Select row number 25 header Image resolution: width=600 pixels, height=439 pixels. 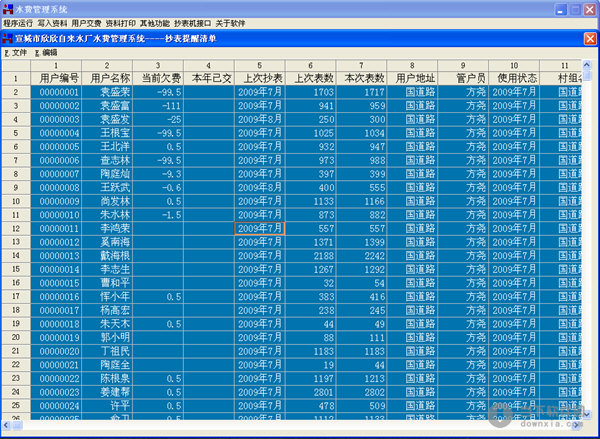pos(16,406)
